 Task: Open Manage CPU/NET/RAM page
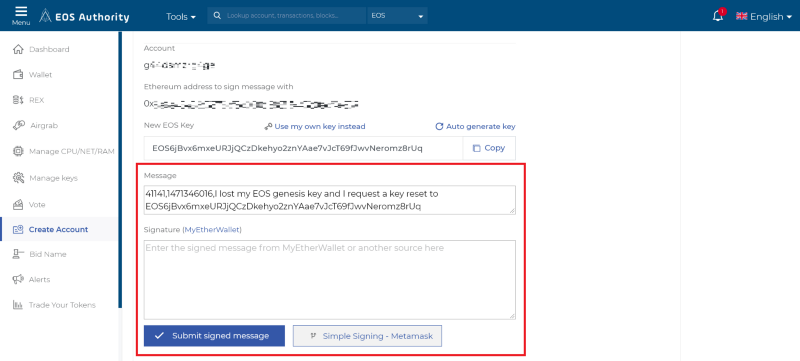(x=71, y=151)
